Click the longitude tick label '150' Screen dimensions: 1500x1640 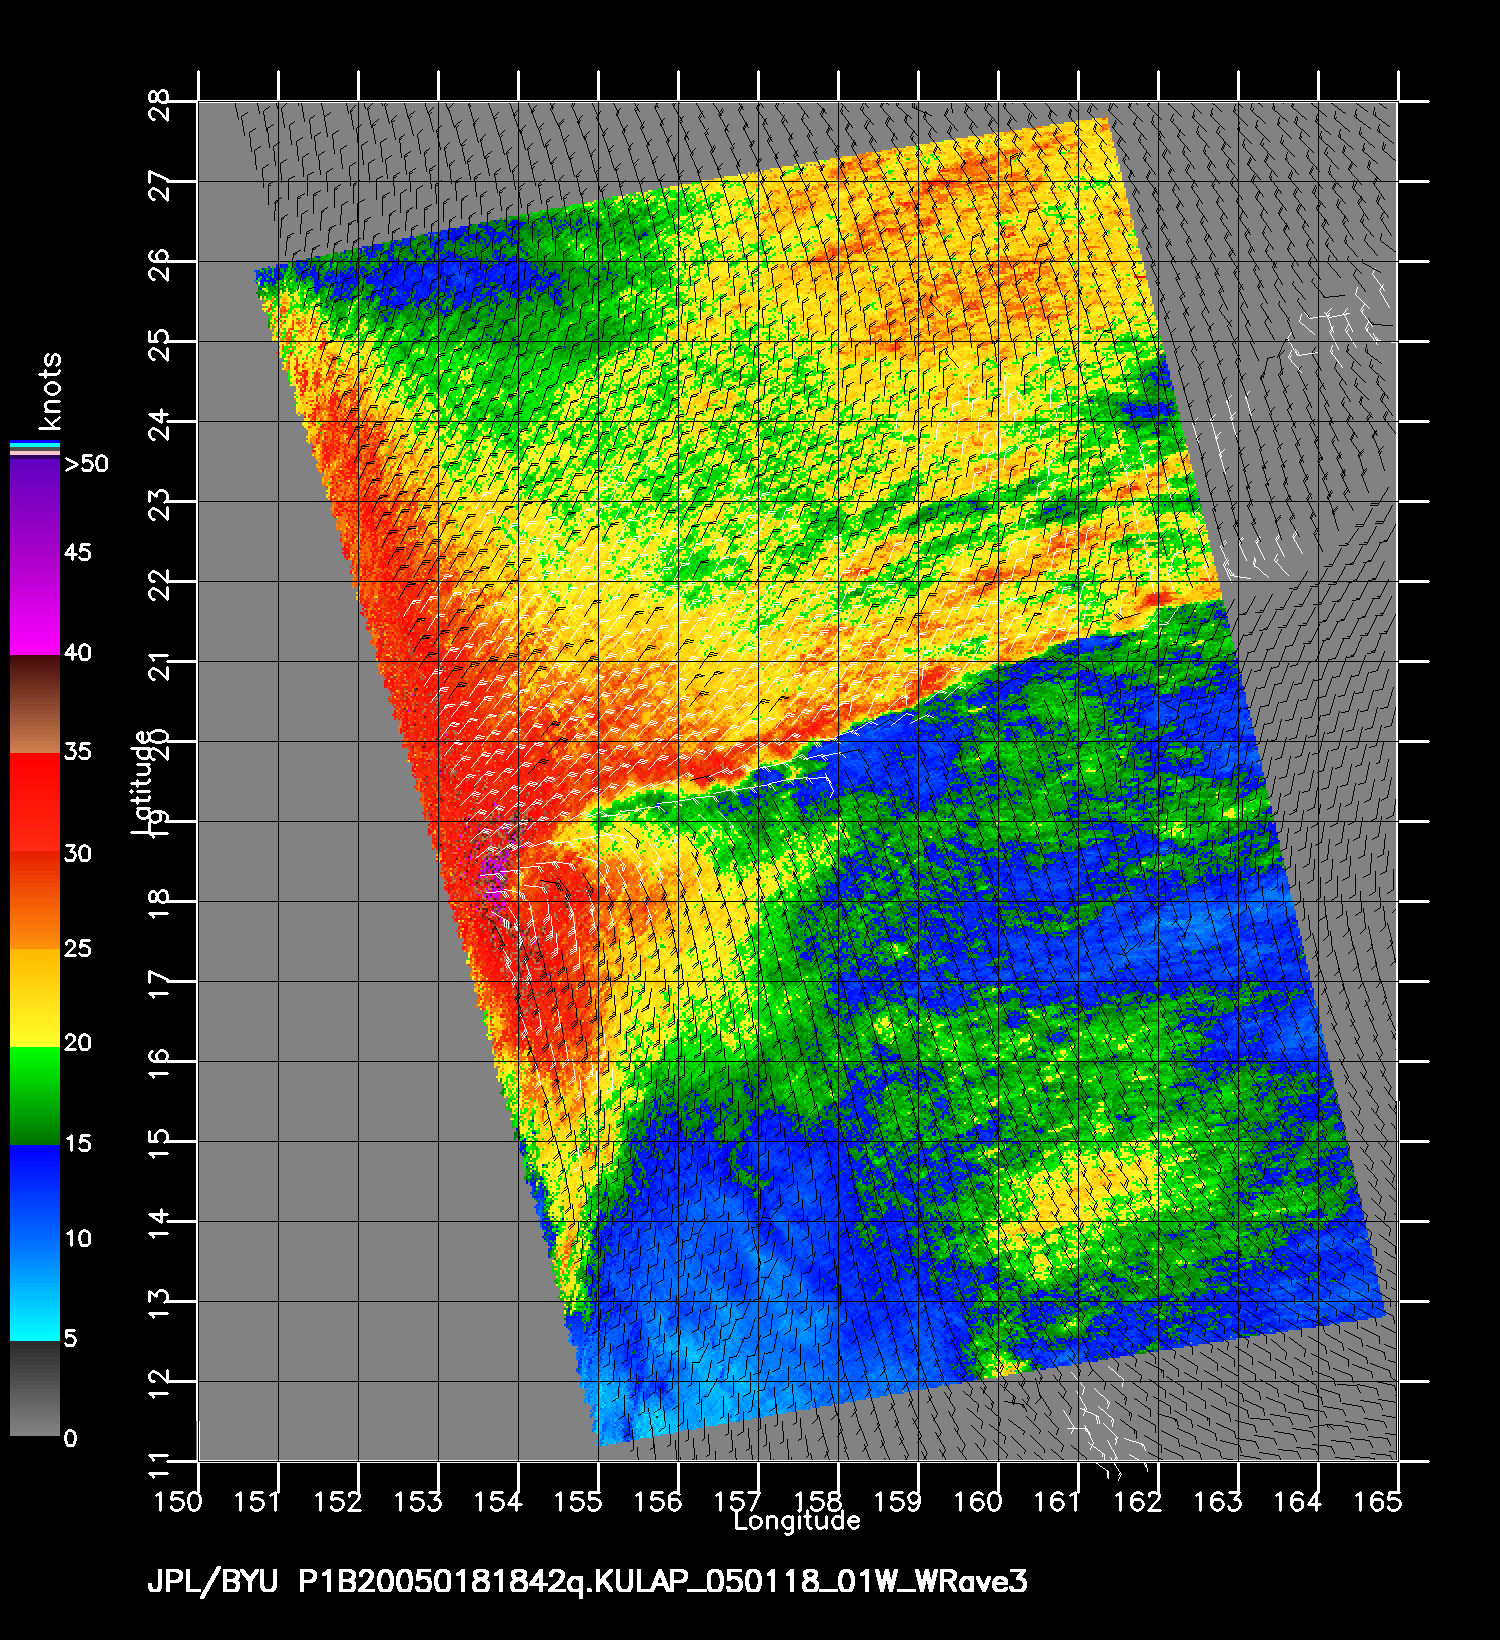178,1501
